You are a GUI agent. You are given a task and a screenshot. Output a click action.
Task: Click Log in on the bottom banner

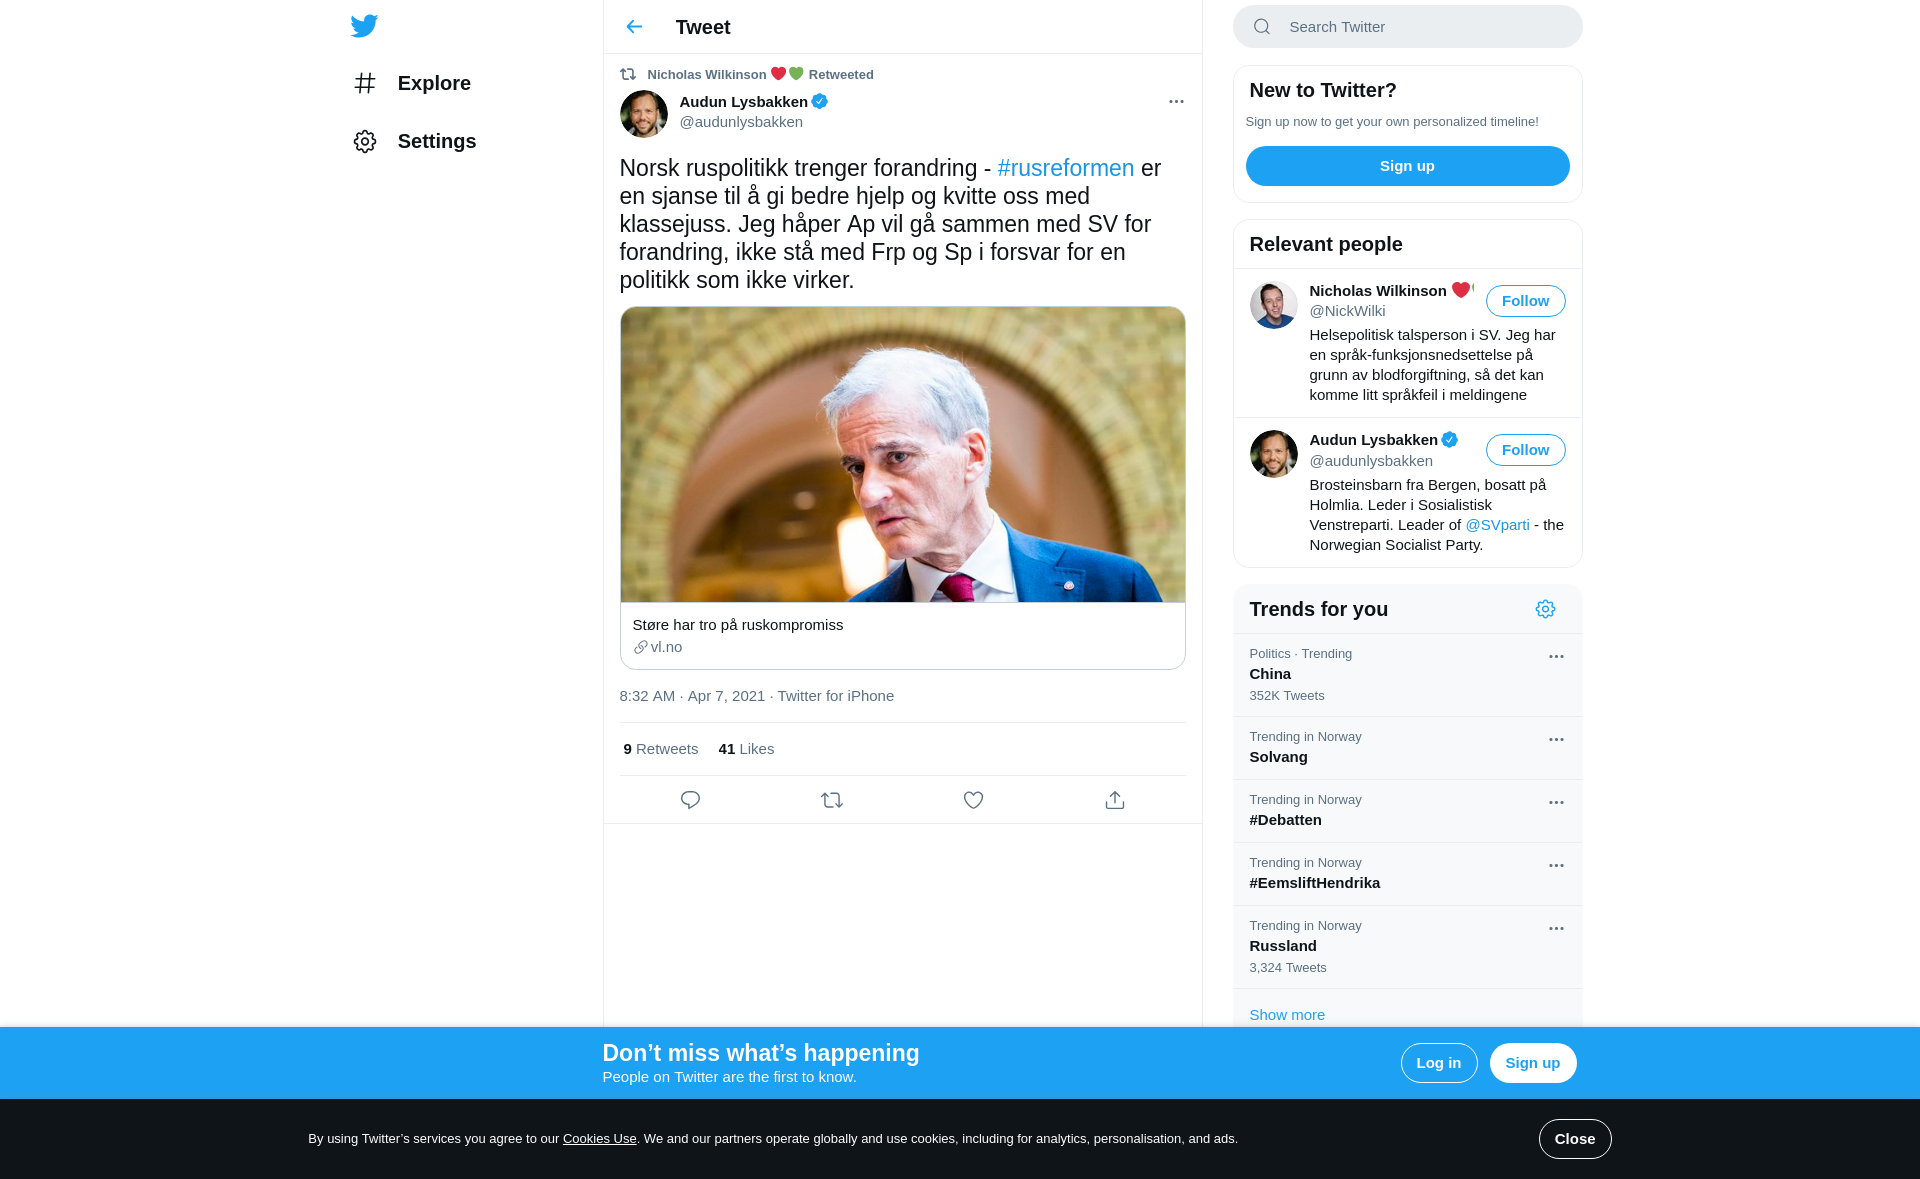[x=1439, y=1063]
